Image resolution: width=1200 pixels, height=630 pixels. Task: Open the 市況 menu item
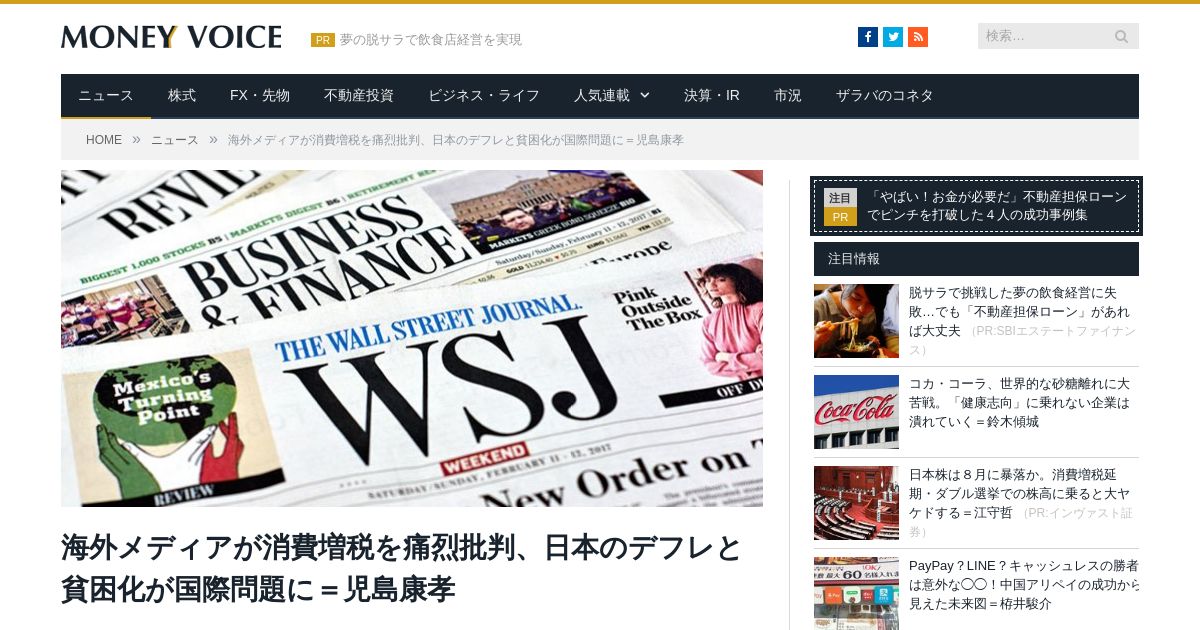tap(788, 96)
